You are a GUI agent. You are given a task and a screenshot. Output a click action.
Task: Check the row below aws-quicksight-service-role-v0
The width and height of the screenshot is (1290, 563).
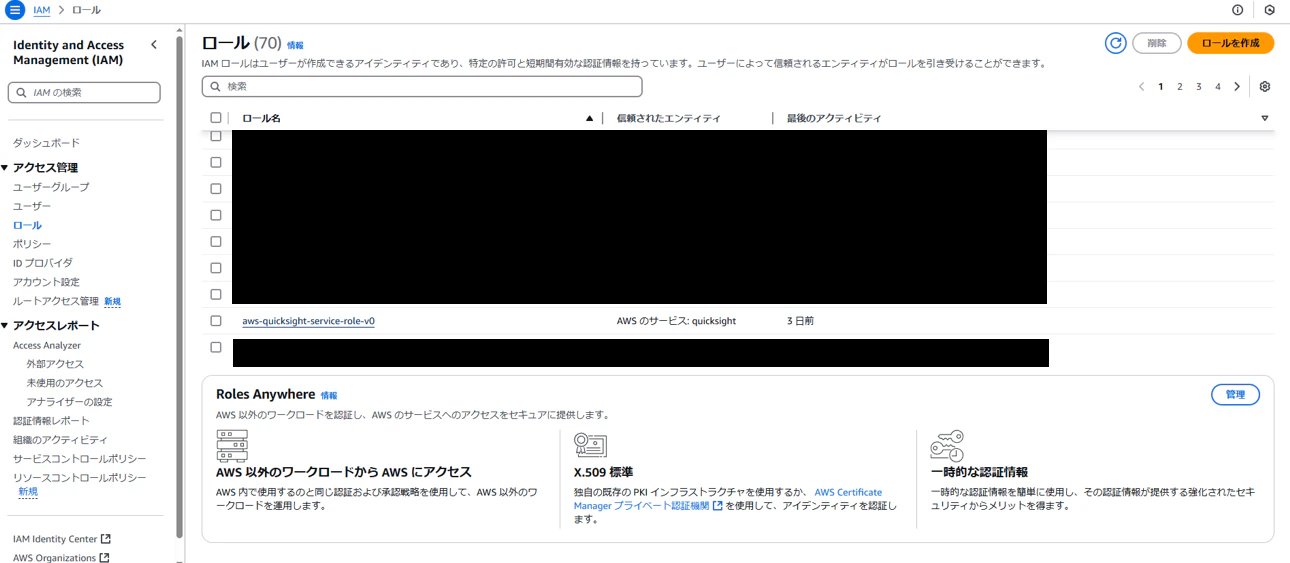(216, 347)
